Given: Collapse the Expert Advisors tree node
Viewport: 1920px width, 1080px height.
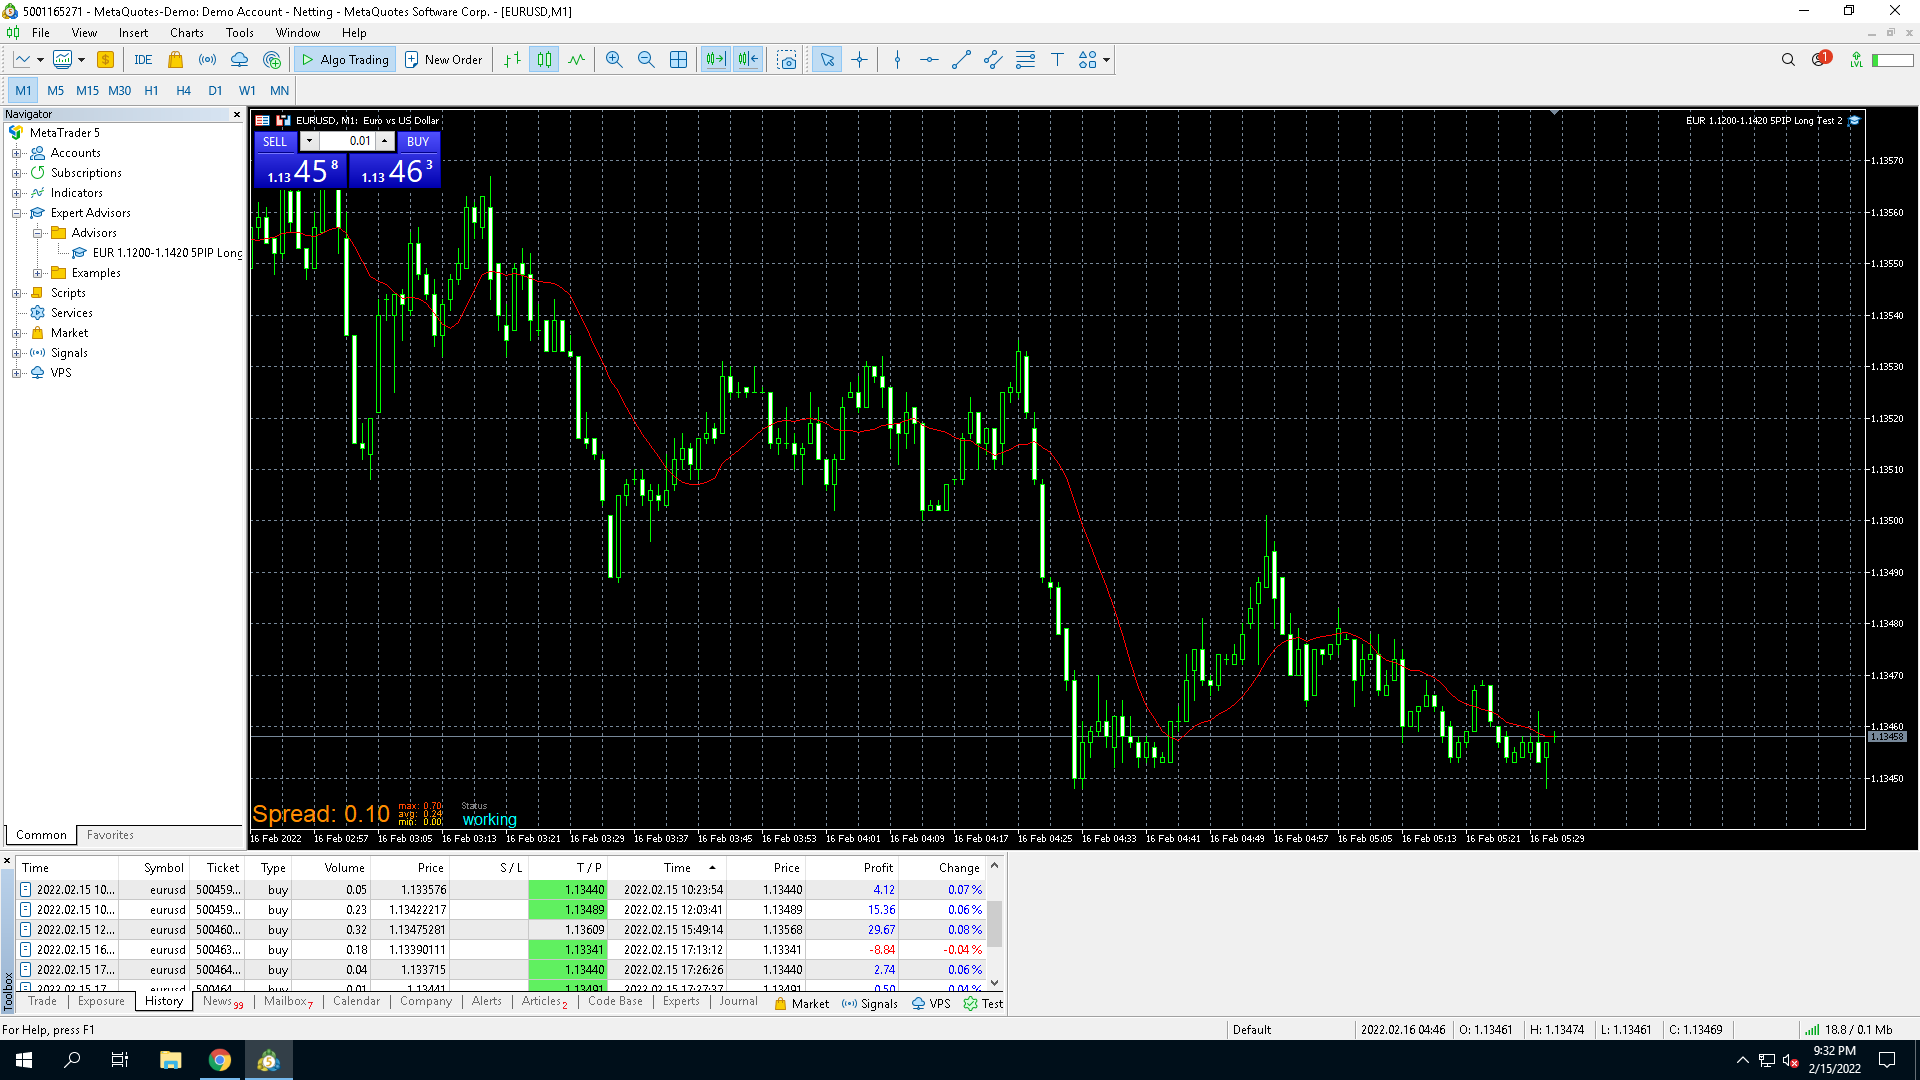Looking at the screenshot, I should [17, 213].
